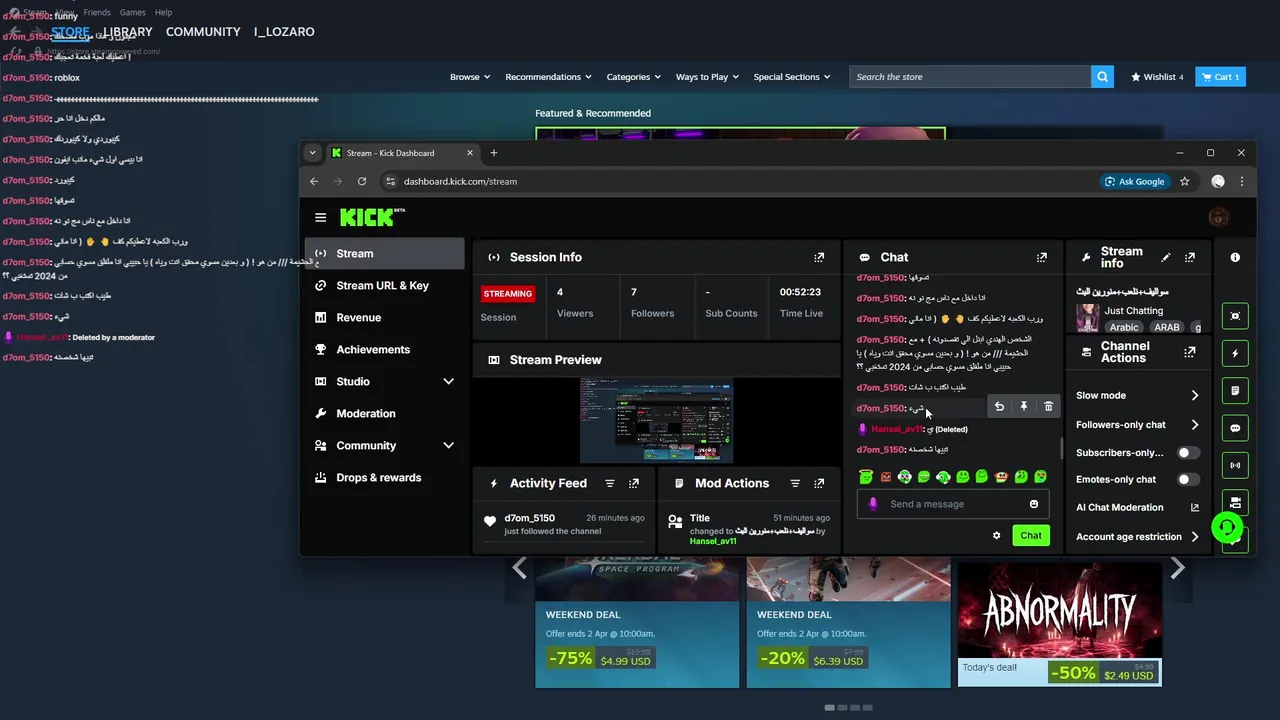
Task: Pop out the Channel Actions panel
Action: (1190, 352)
